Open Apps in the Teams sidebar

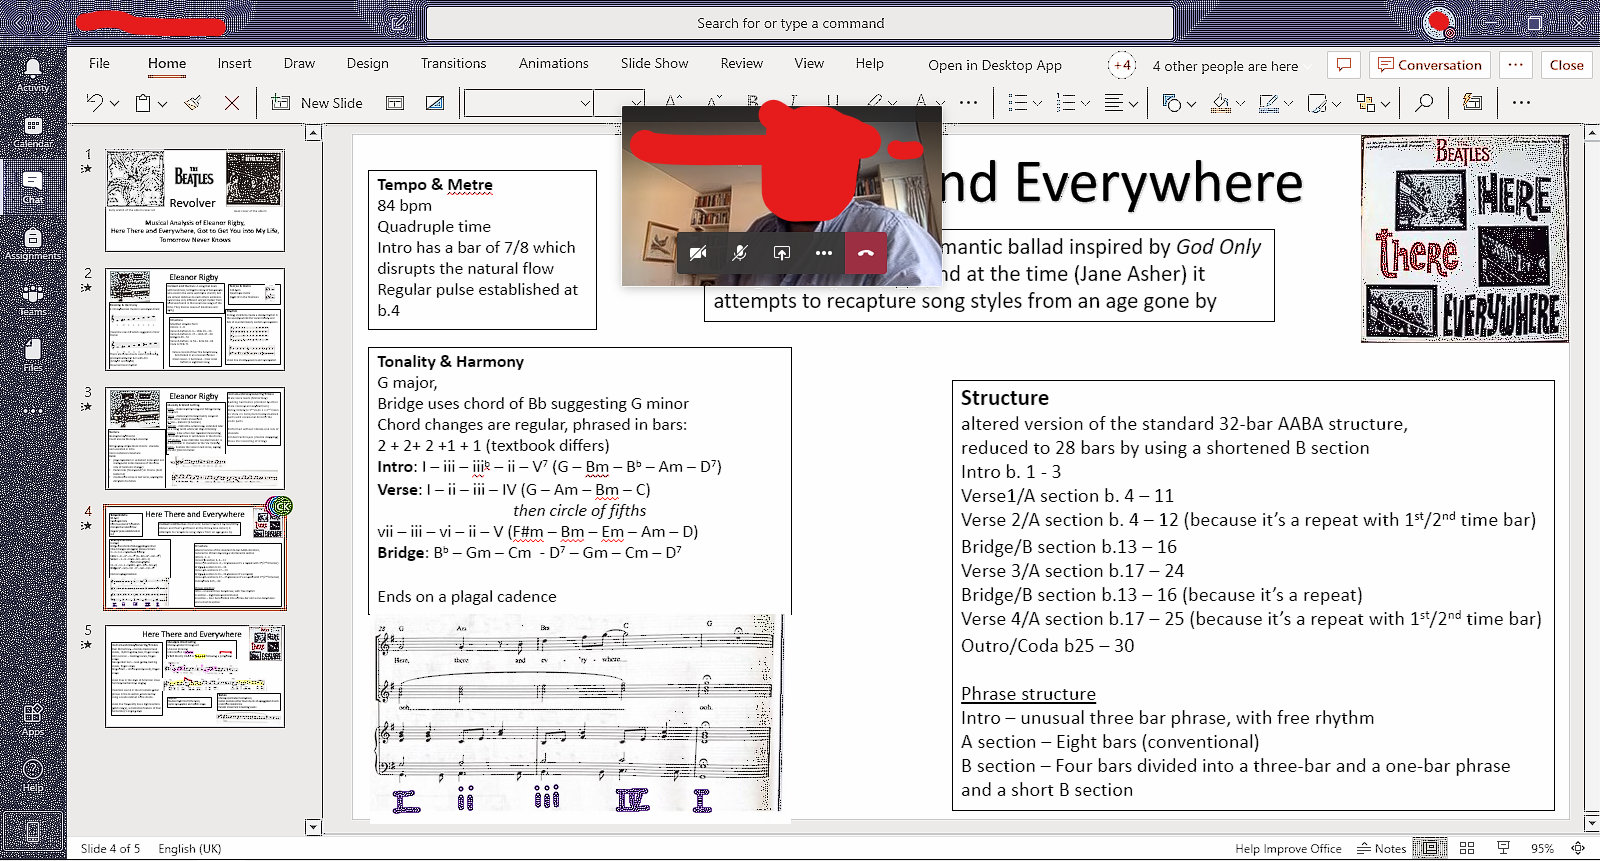pos(32,720)
